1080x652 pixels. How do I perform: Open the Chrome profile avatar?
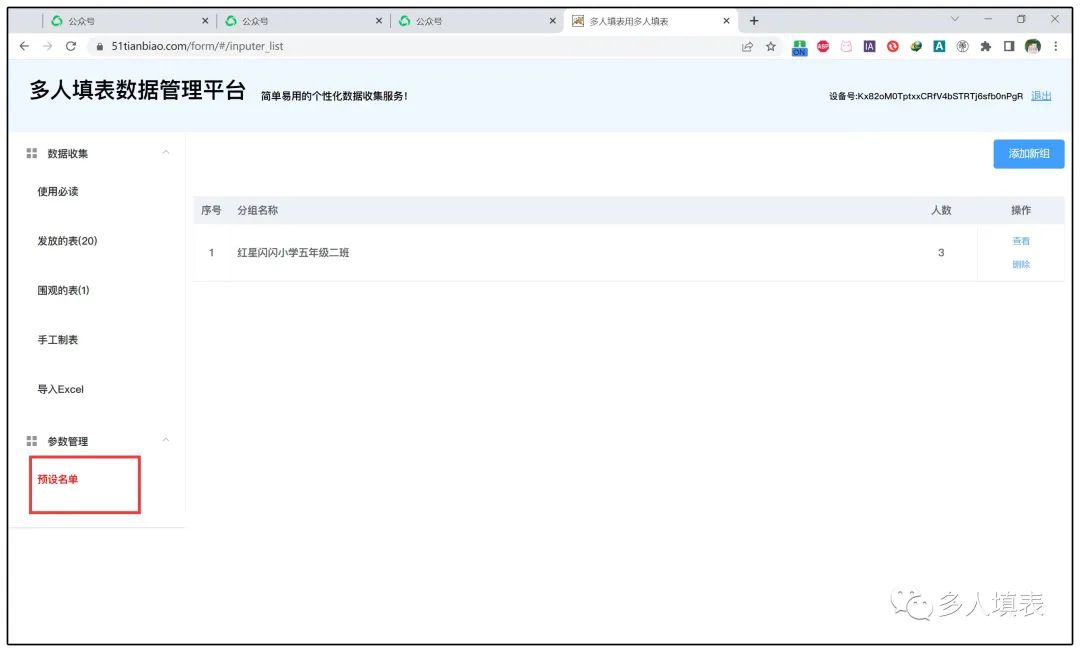pos(1032,46)
